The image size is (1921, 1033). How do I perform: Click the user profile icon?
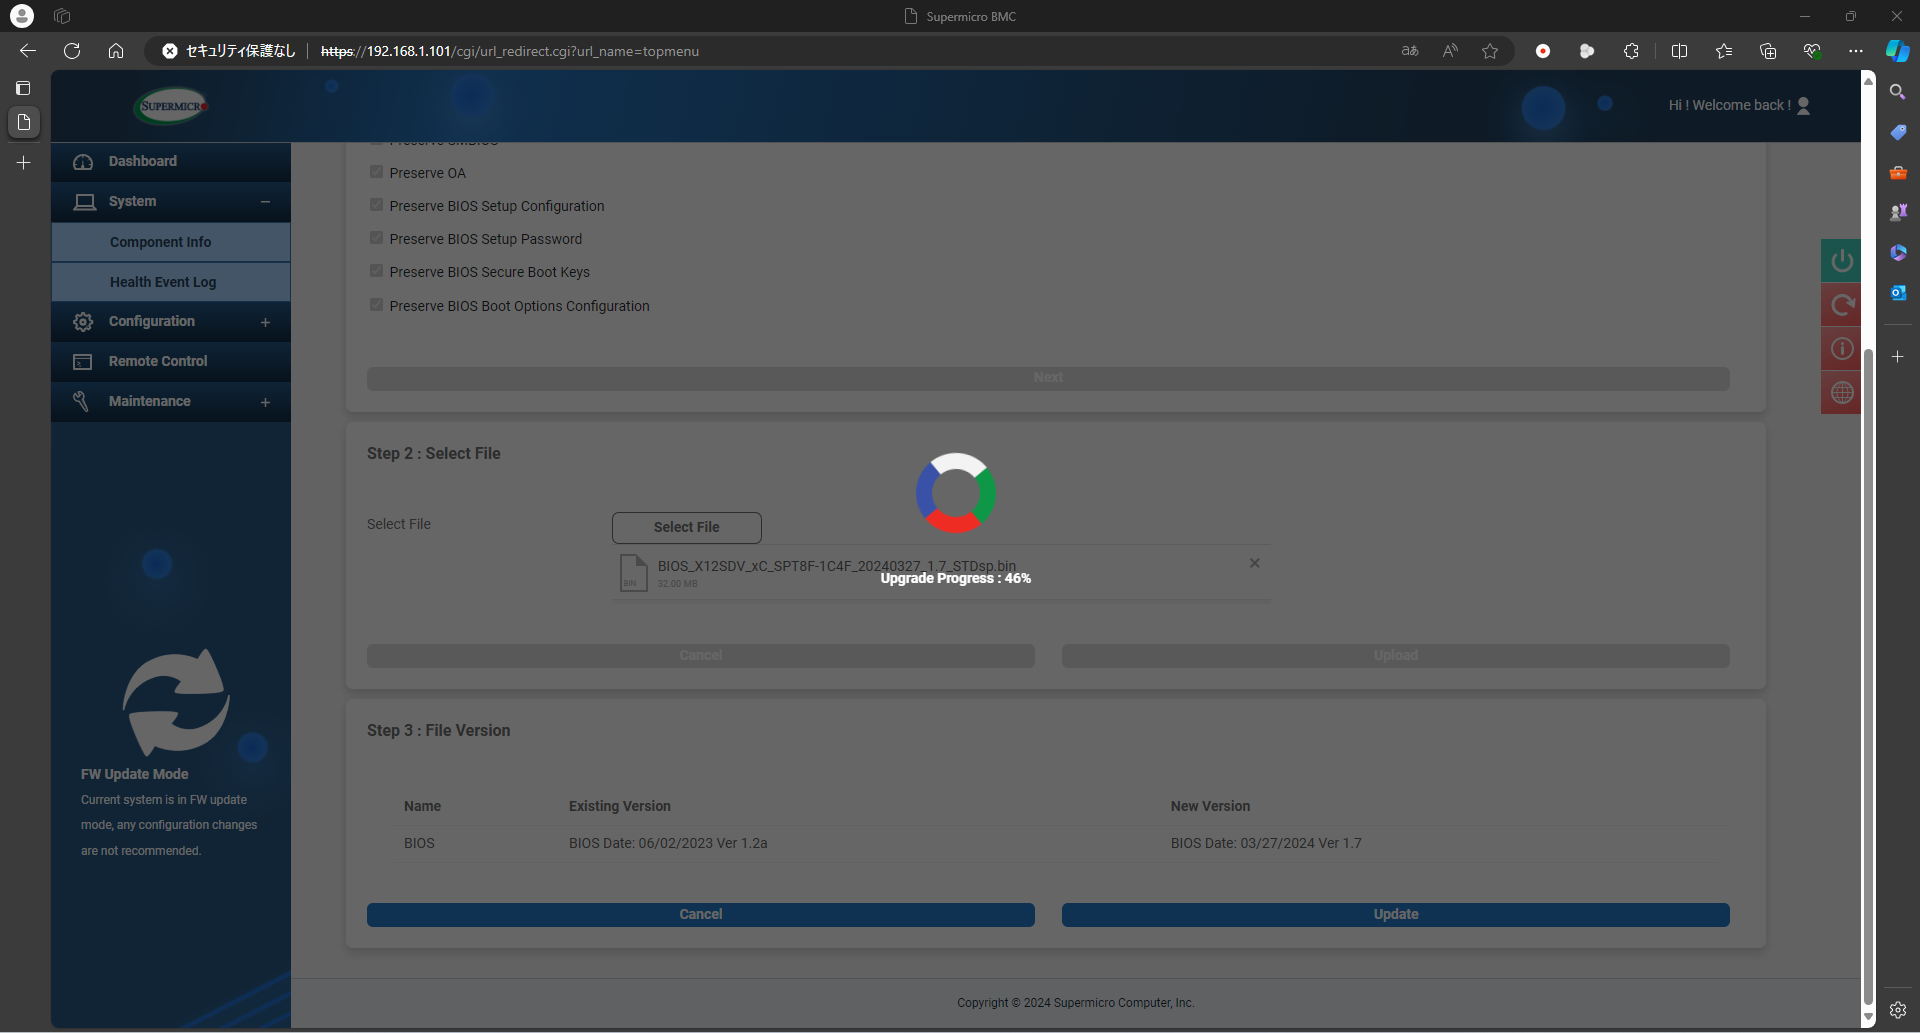(x=1804, y=106)
